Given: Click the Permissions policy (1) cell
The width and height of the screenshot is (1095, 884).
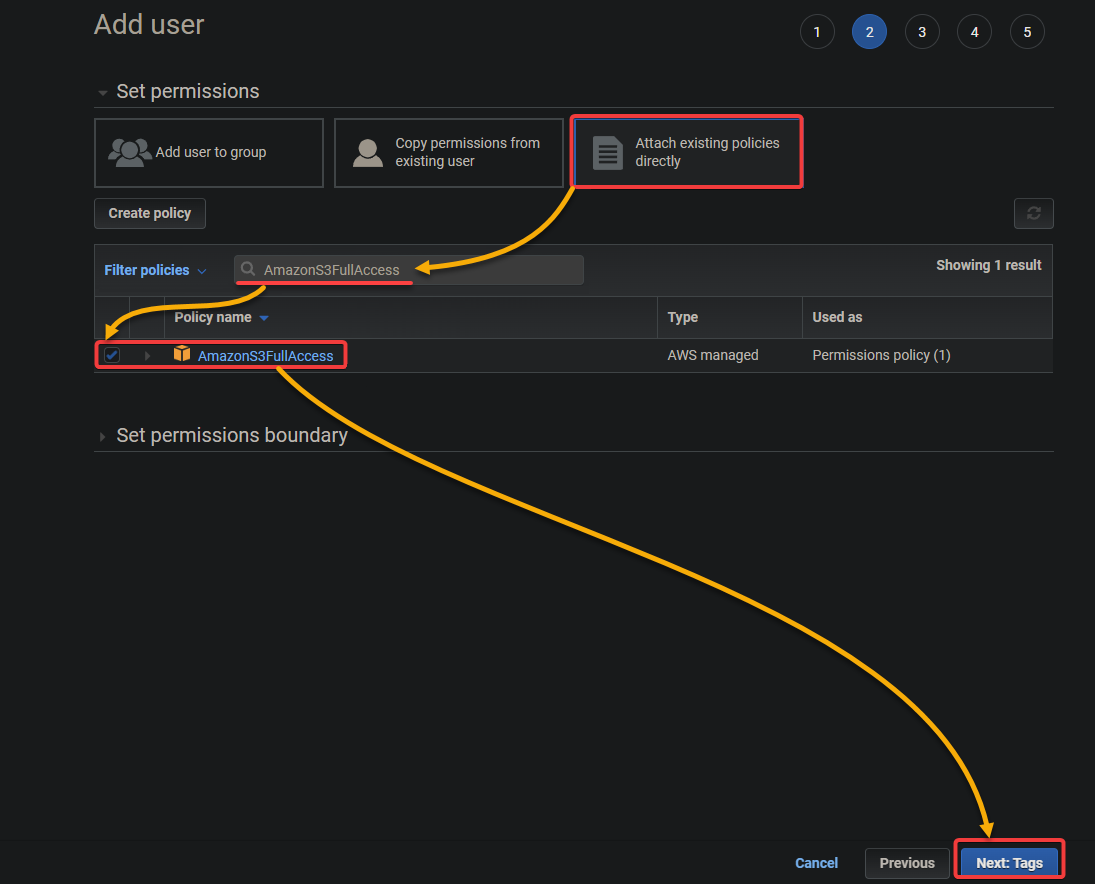Looking at the screenshot, I should click(881, 355).
